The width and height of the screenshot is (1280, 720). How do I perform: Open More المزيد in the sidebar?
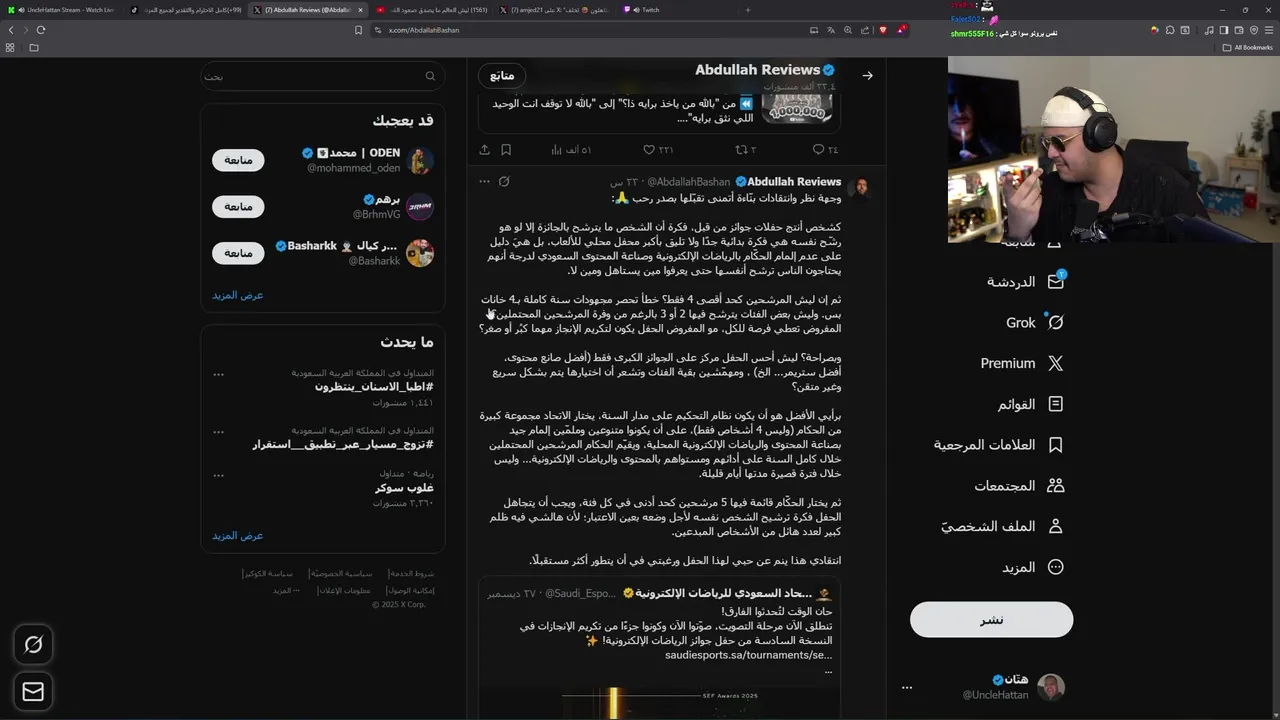[1033, 567]
